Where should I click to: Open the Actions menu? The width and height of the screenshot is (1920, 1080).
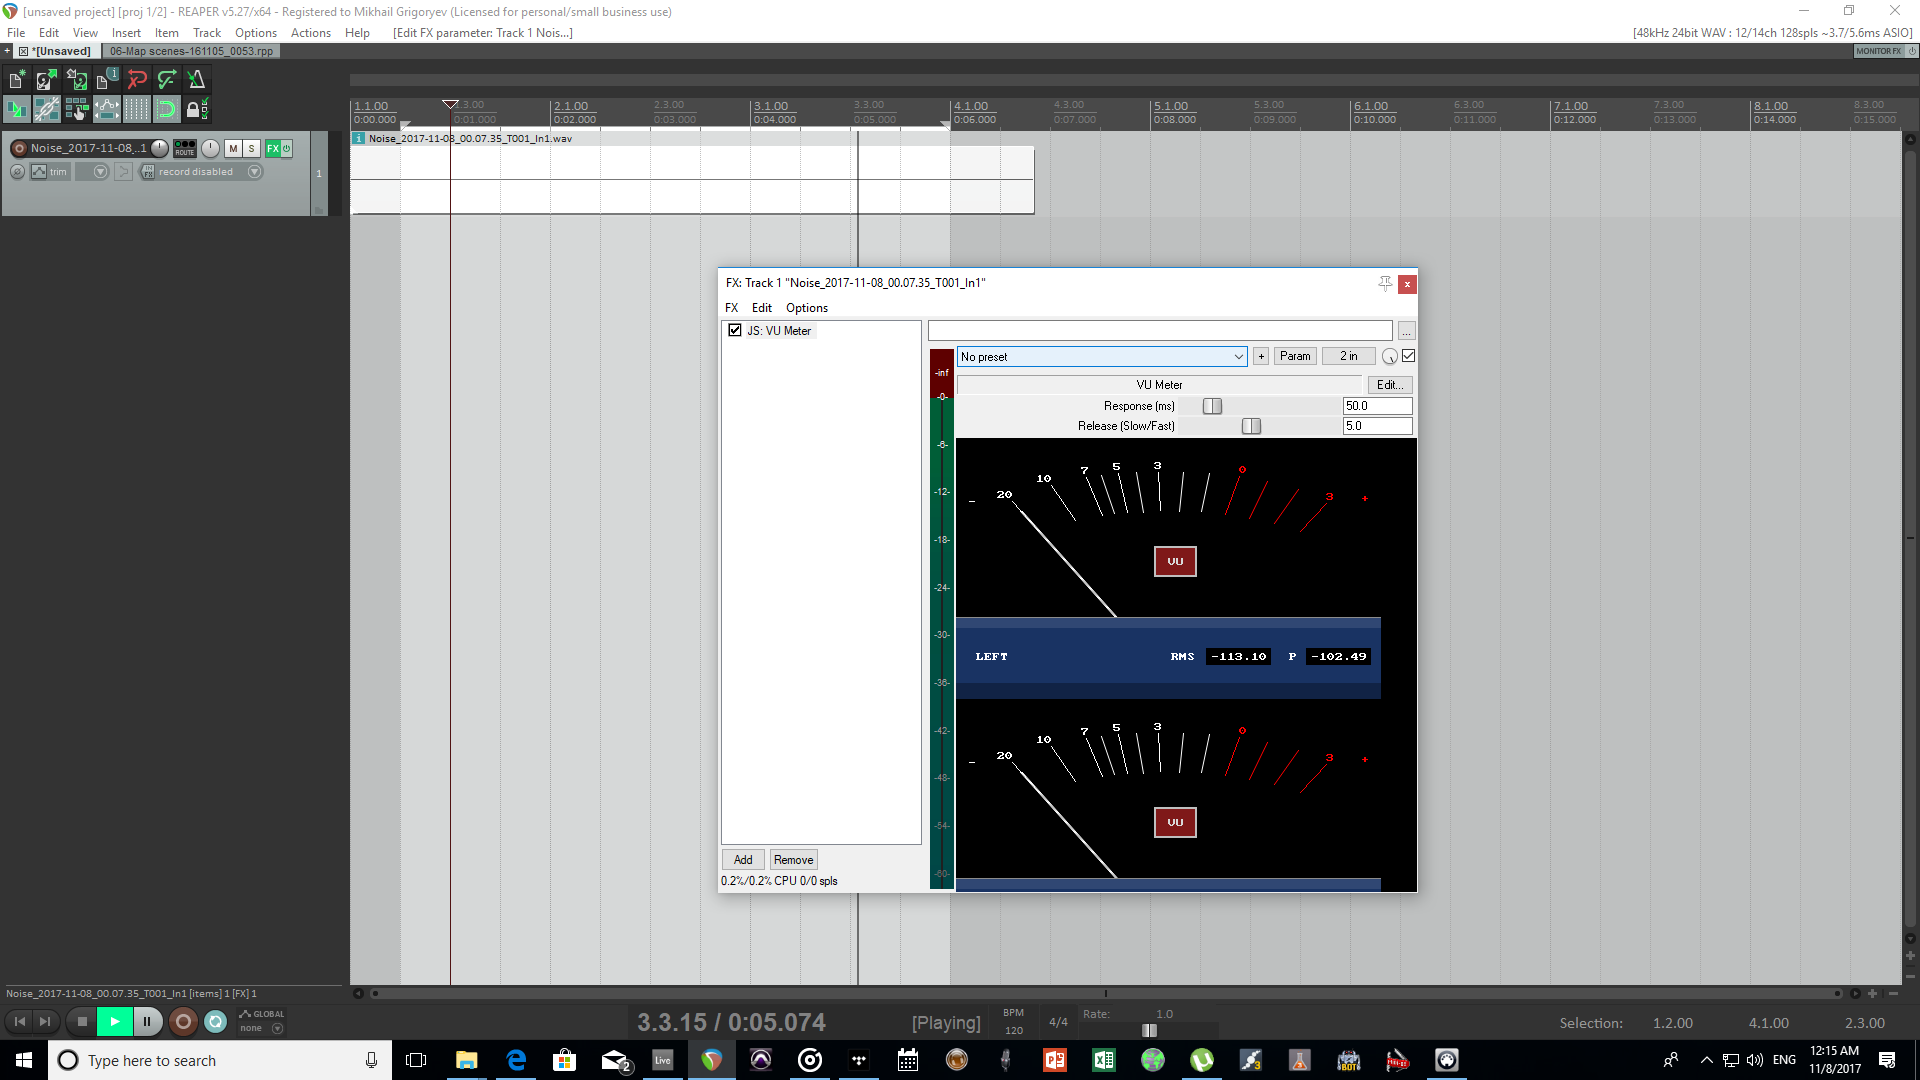click(x=310, y=33)
